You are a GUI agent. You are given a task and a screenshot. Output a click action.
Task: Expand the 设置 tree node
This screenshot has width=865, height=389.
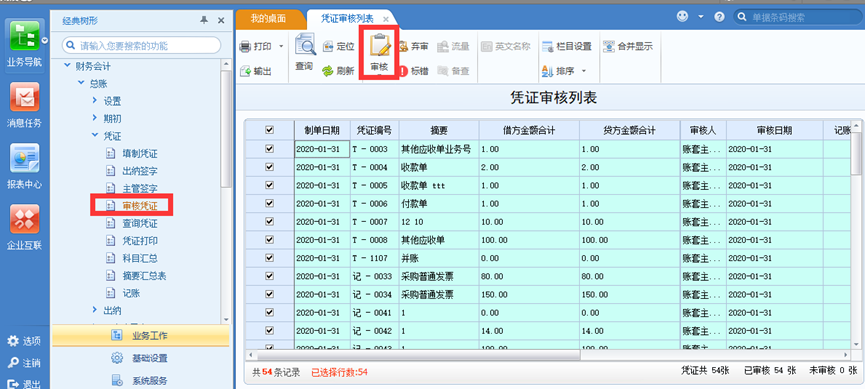point(94,101)
